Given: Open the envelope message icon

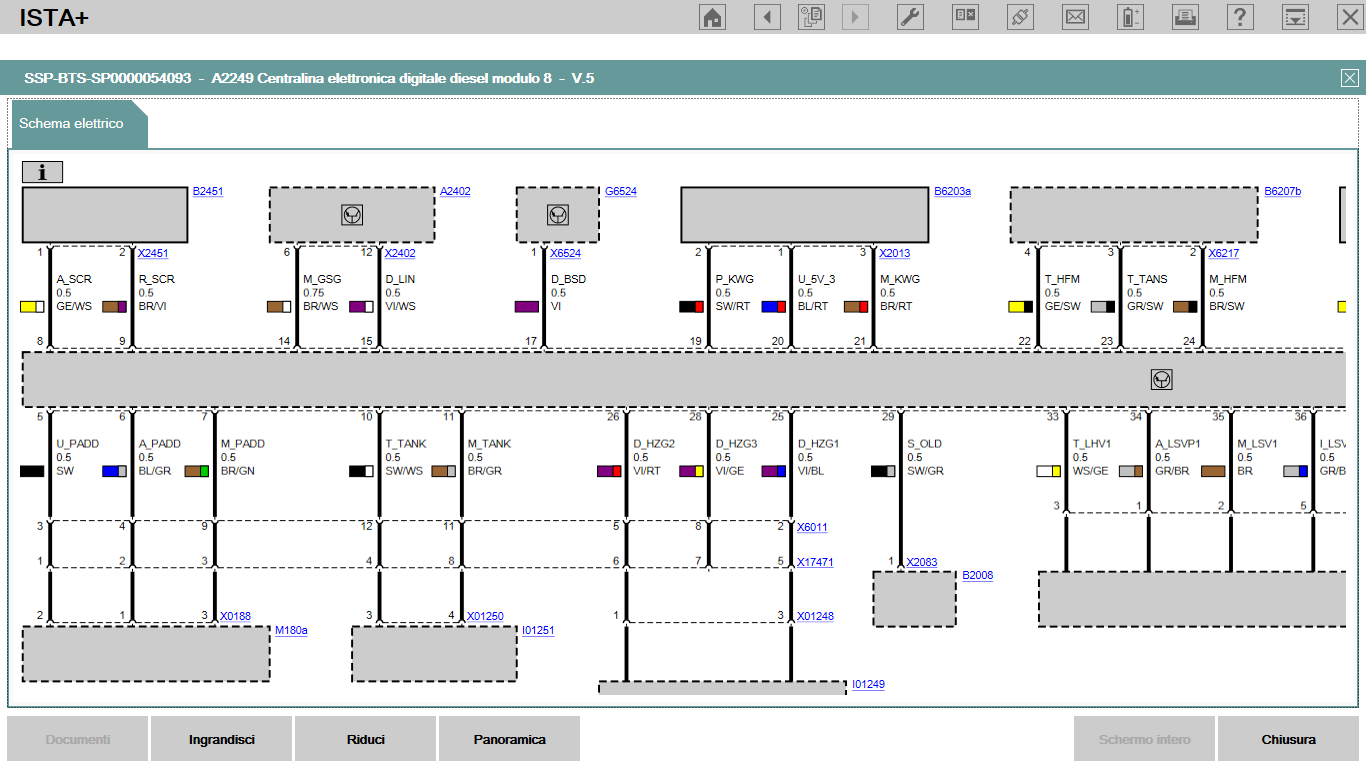Looking at the screenshot, I should coord(1075,17).
